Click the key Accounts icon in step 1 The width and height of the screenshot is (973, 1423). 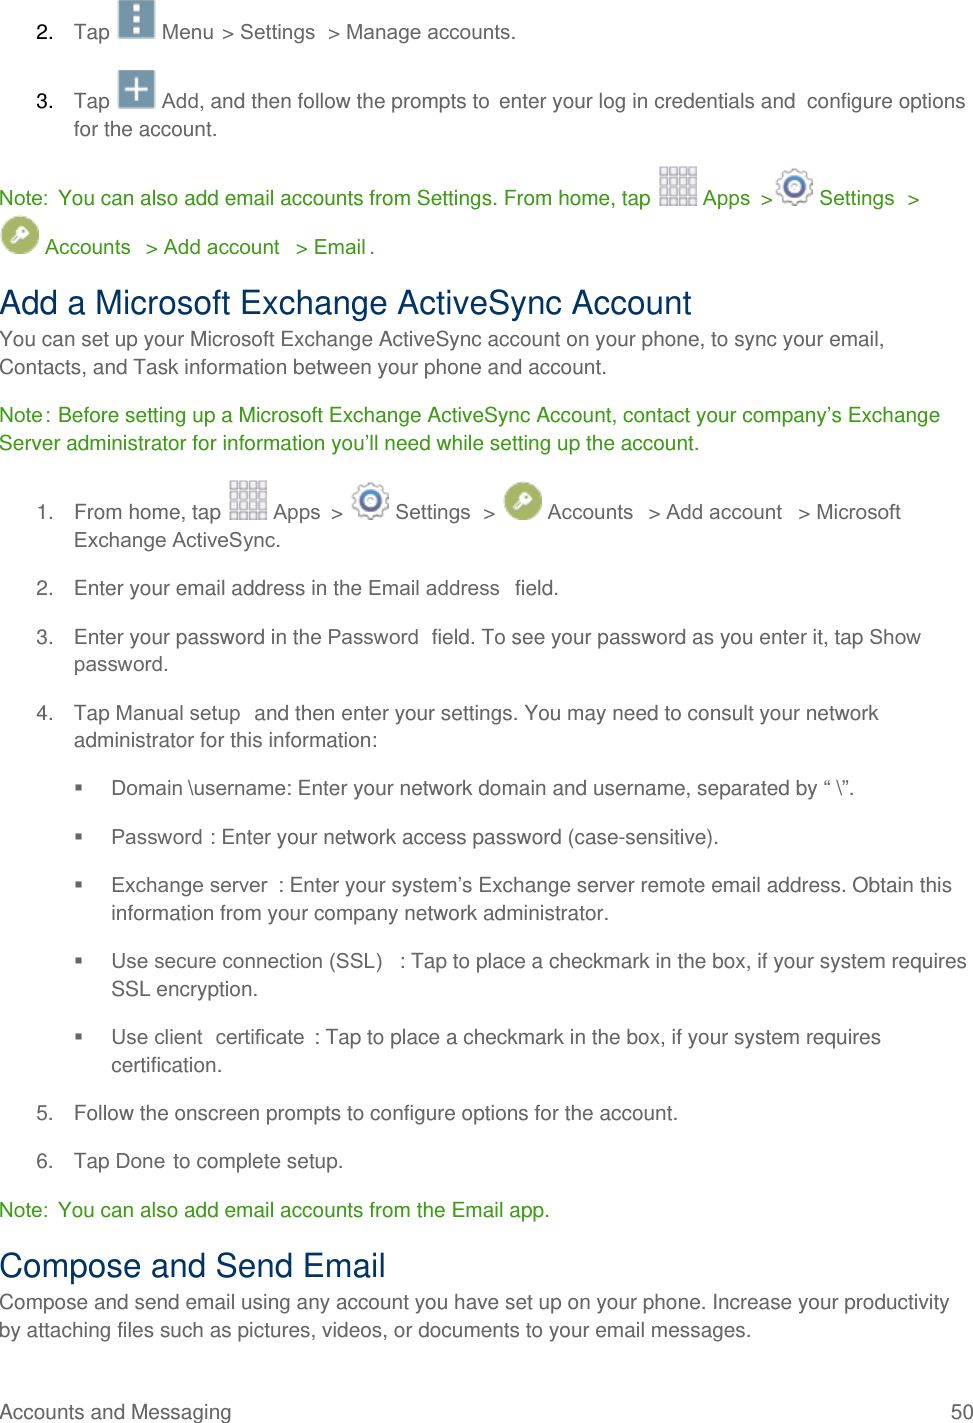point(522,500)
